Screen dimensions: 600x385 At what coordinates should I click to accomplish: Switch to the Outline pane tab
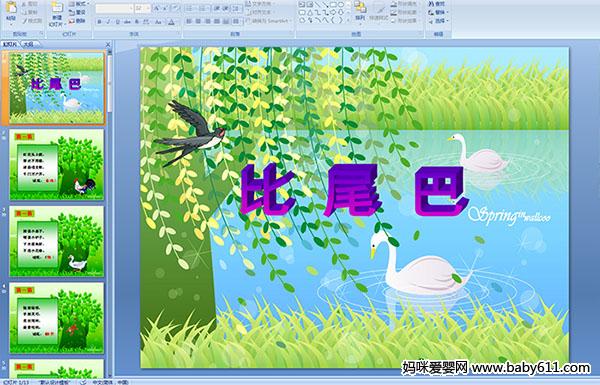(x=28, y=45)
